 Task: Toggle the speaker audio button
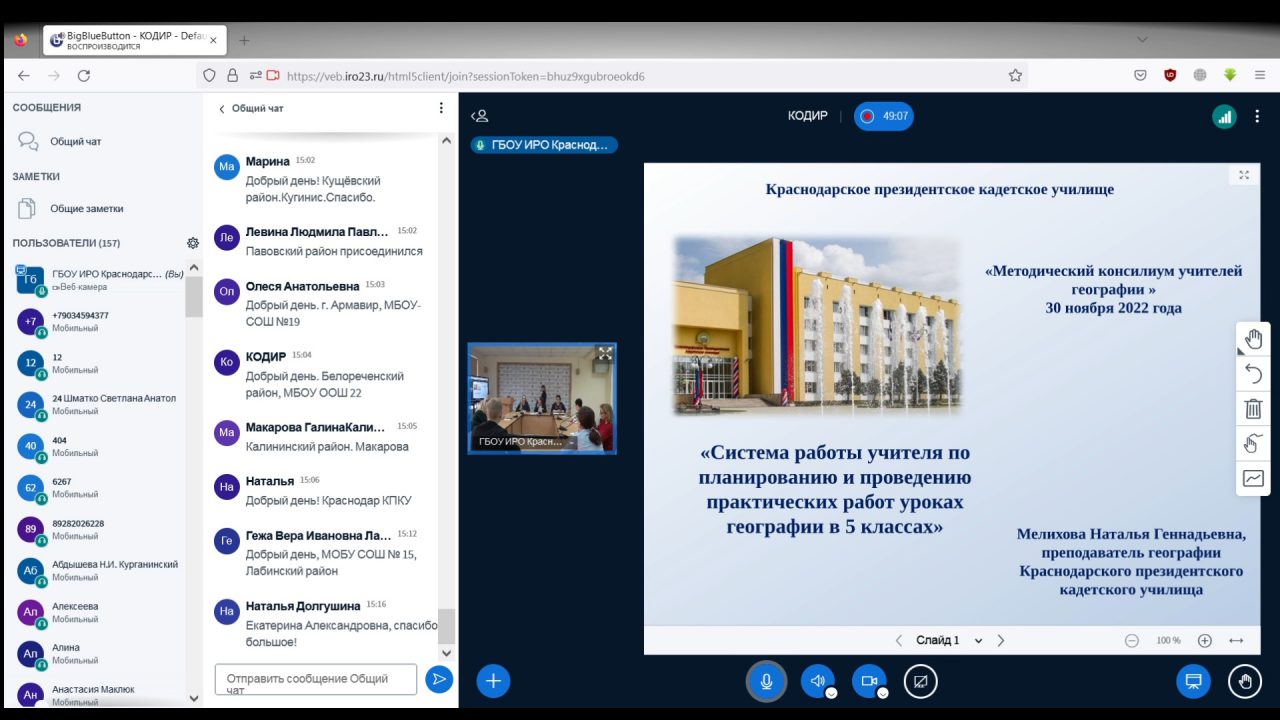tap(817, 681)
